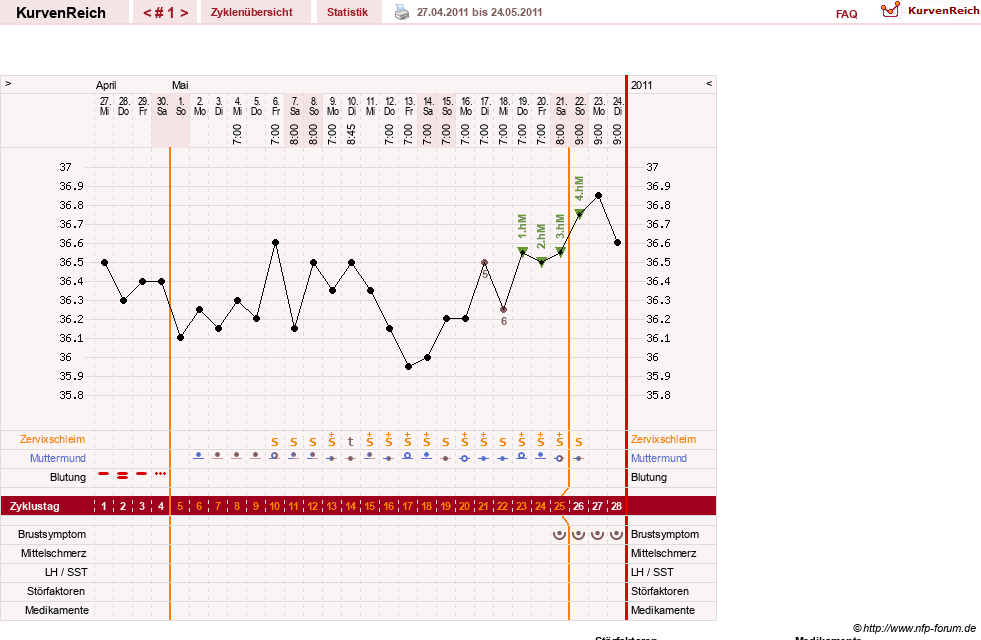Click lowest temperature point on day 17

click(409, 367)
